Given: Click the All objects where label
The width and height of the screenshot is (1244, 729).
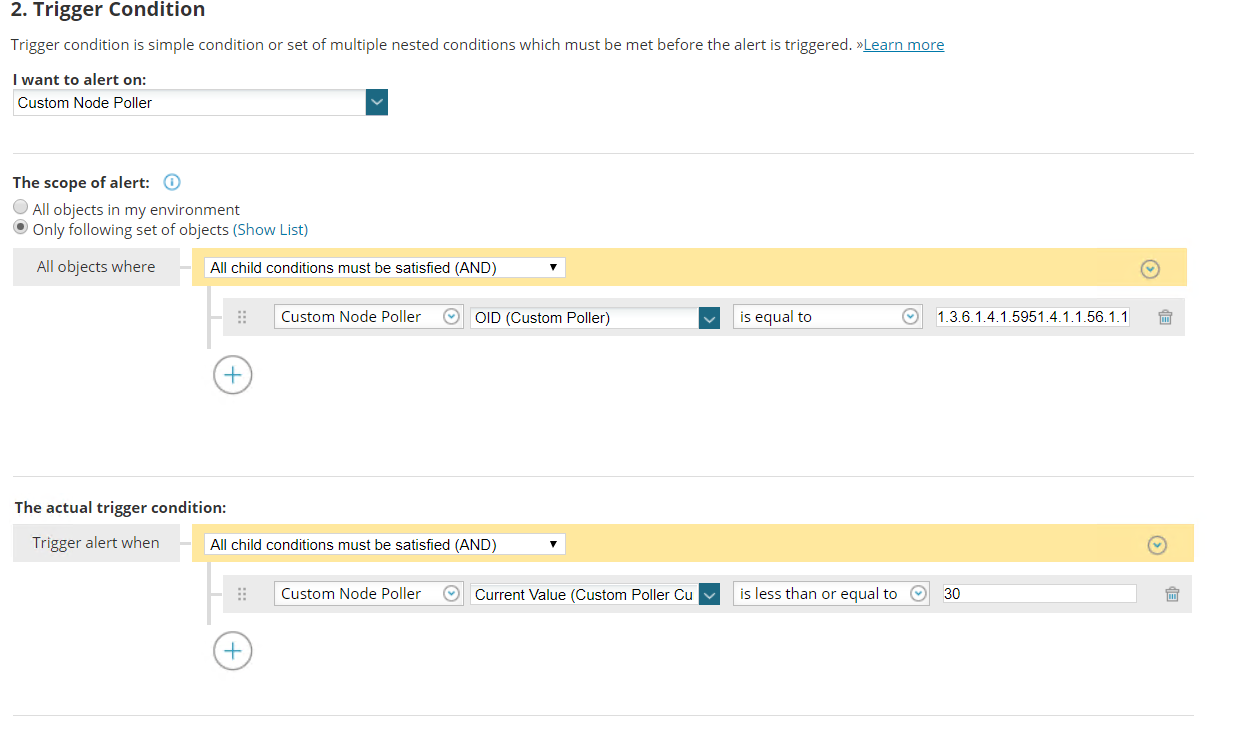Looking at the screenshot, I should 96,267.
